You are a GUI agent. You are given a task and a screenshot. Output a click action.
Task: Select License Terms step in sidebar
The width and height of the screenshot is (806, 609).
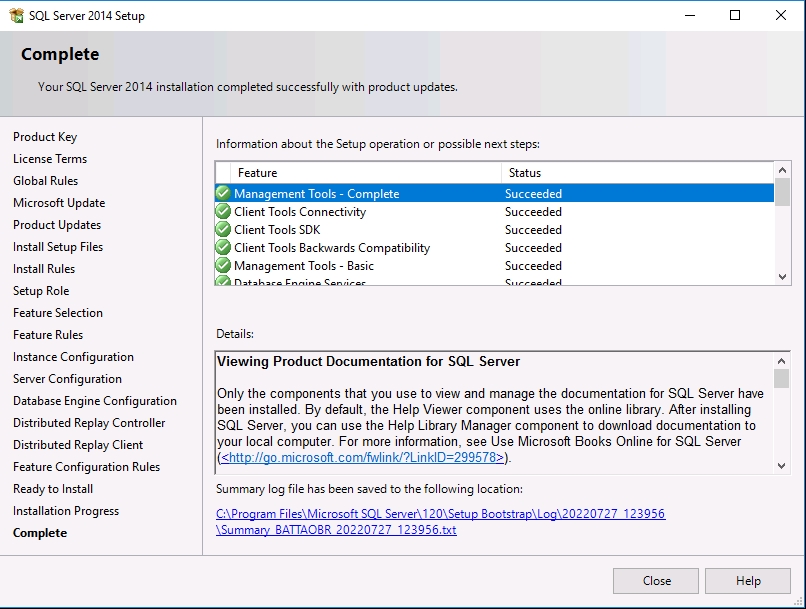coord(50,159)
